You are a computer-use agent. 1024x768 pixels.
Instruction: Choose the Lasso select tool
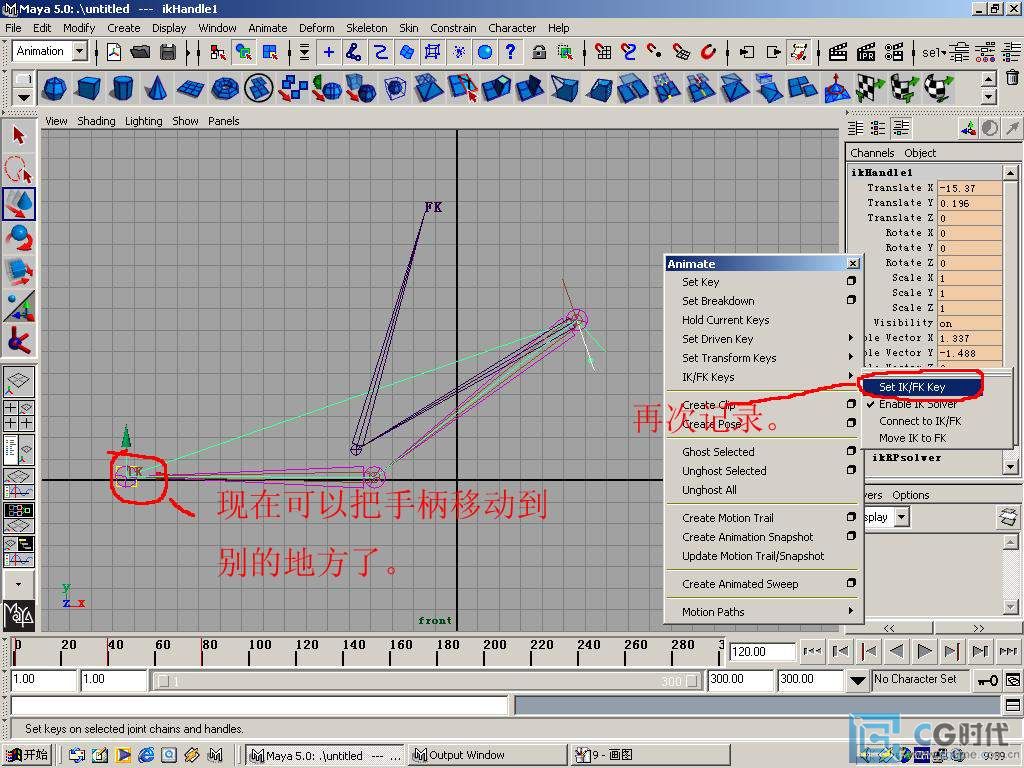click(x=18, y=169)
